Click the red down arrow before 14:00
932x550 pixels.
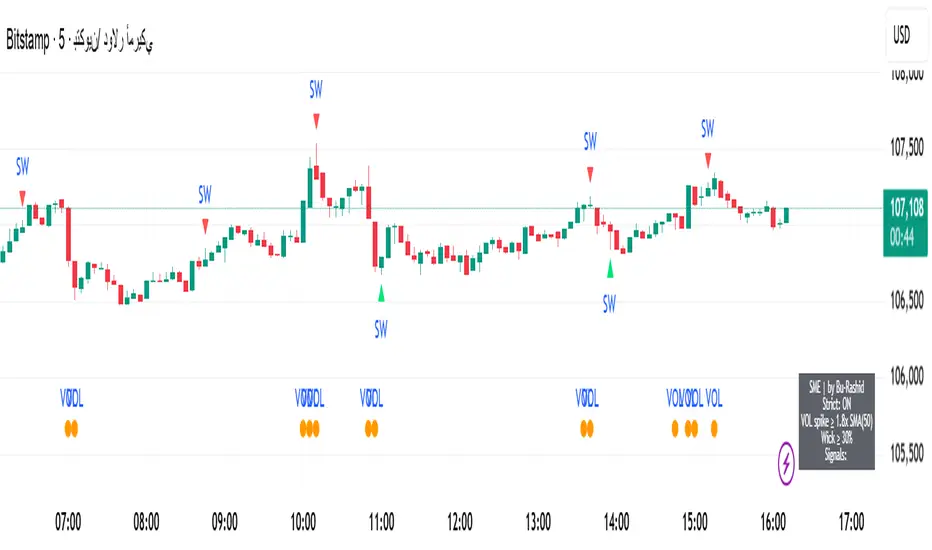pos(590,174)
